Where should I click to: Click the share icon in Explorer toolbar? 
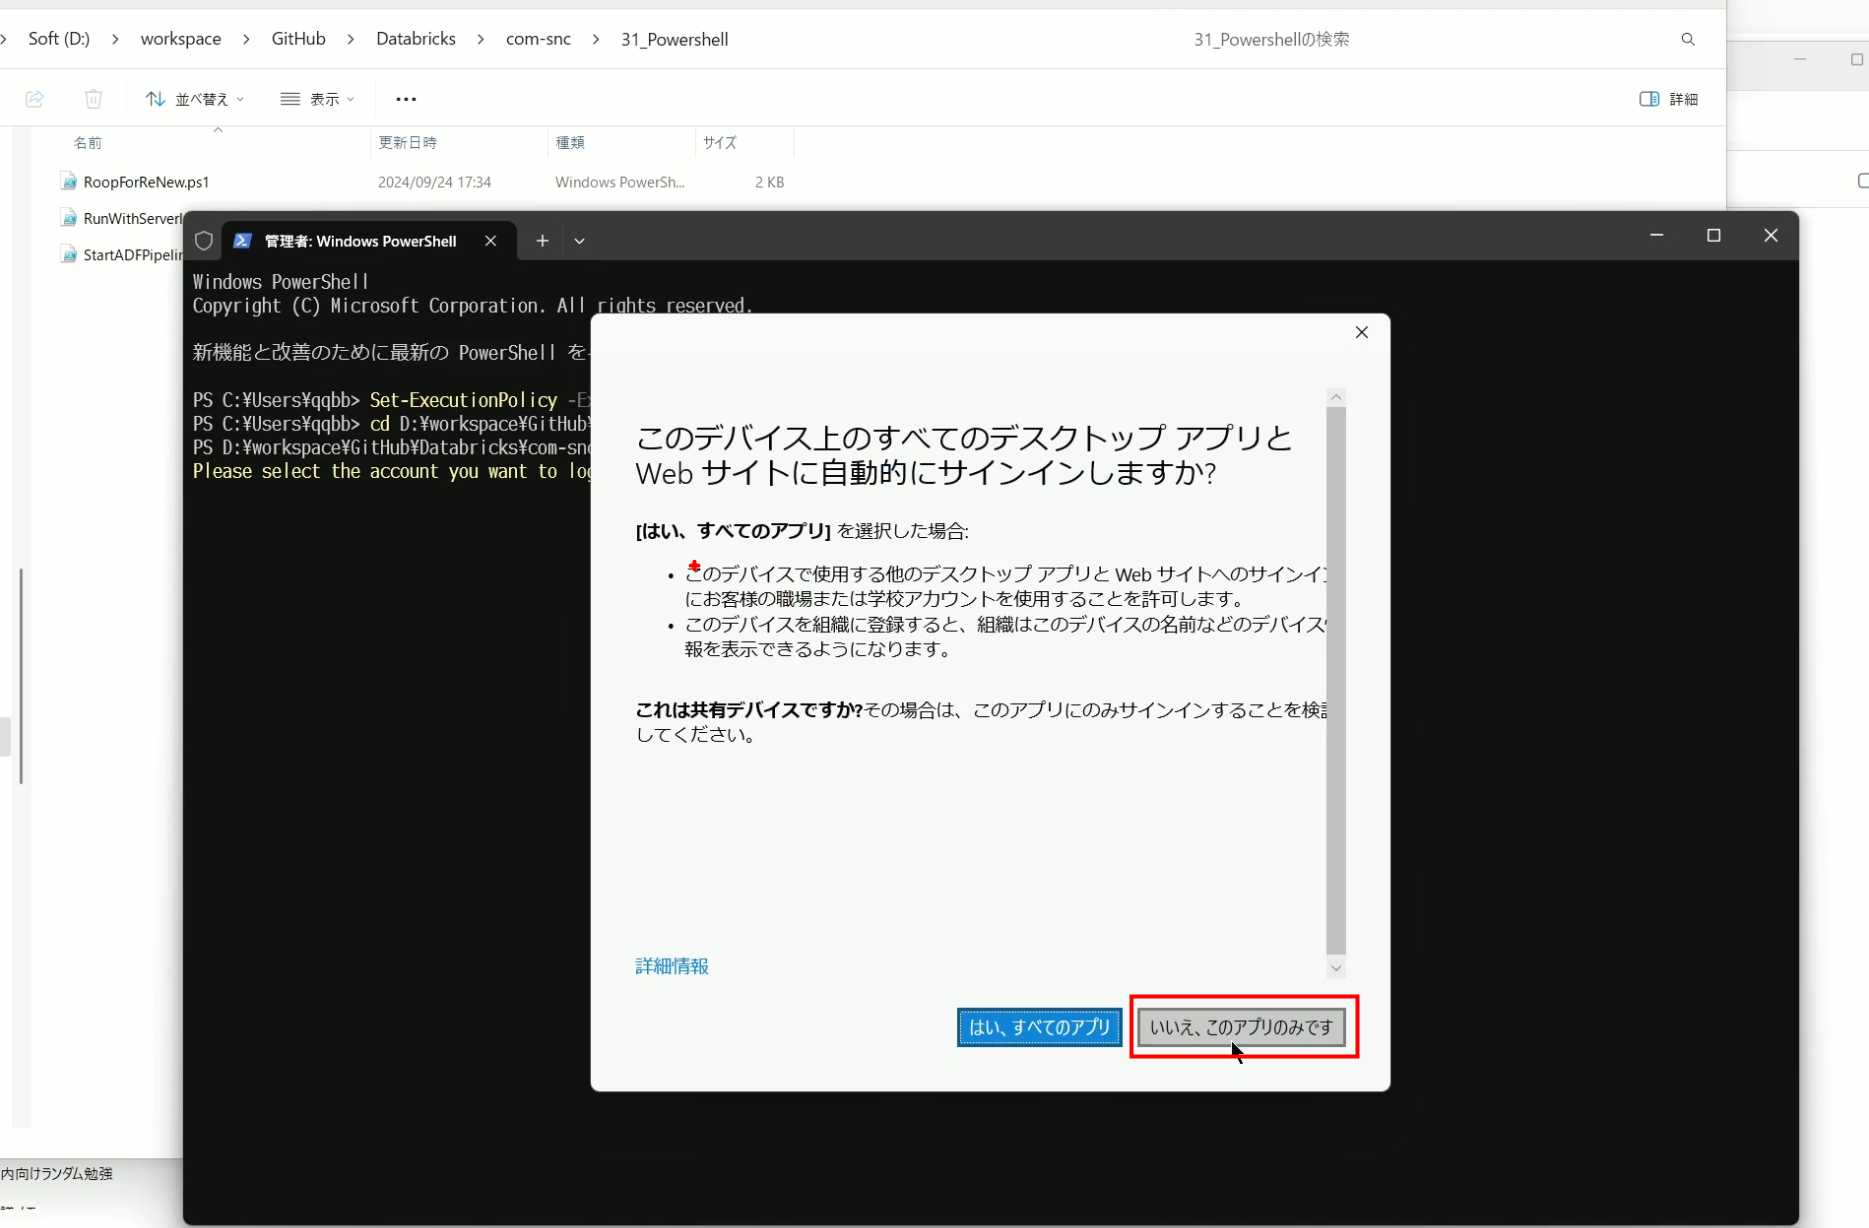point(35,99)
